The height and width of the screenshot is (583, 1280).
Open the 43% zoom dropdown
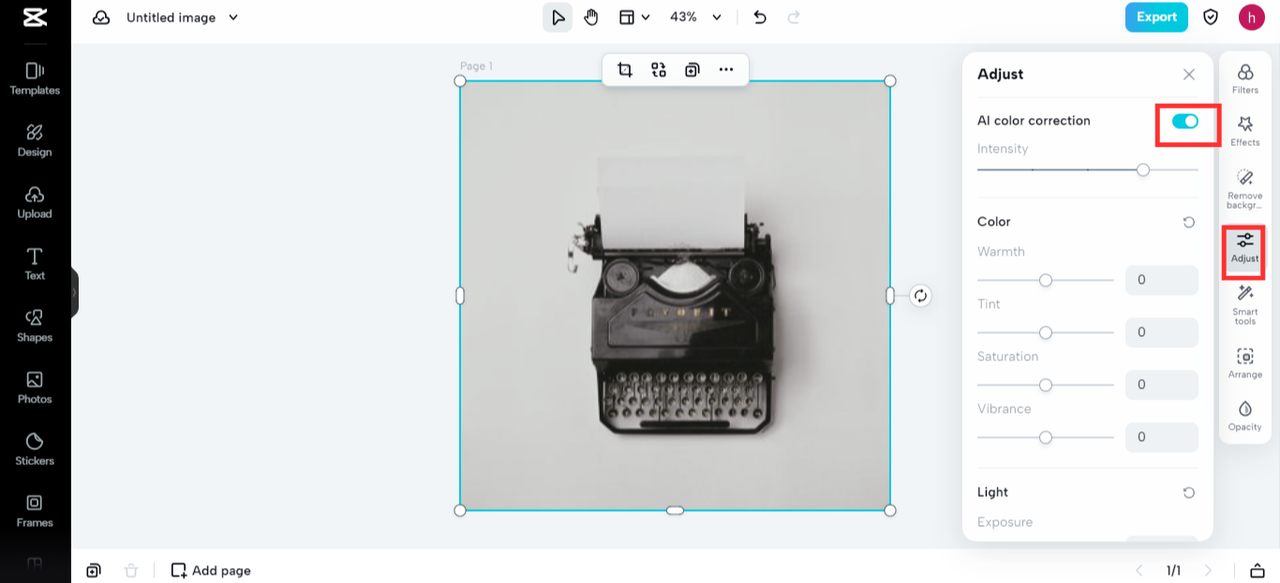[696, 17]
